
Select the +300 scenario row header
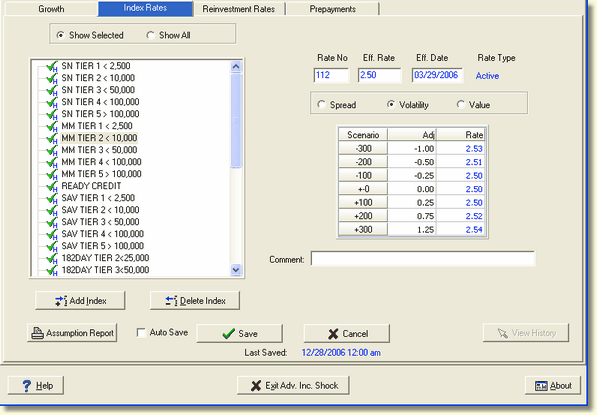(363, 230)
